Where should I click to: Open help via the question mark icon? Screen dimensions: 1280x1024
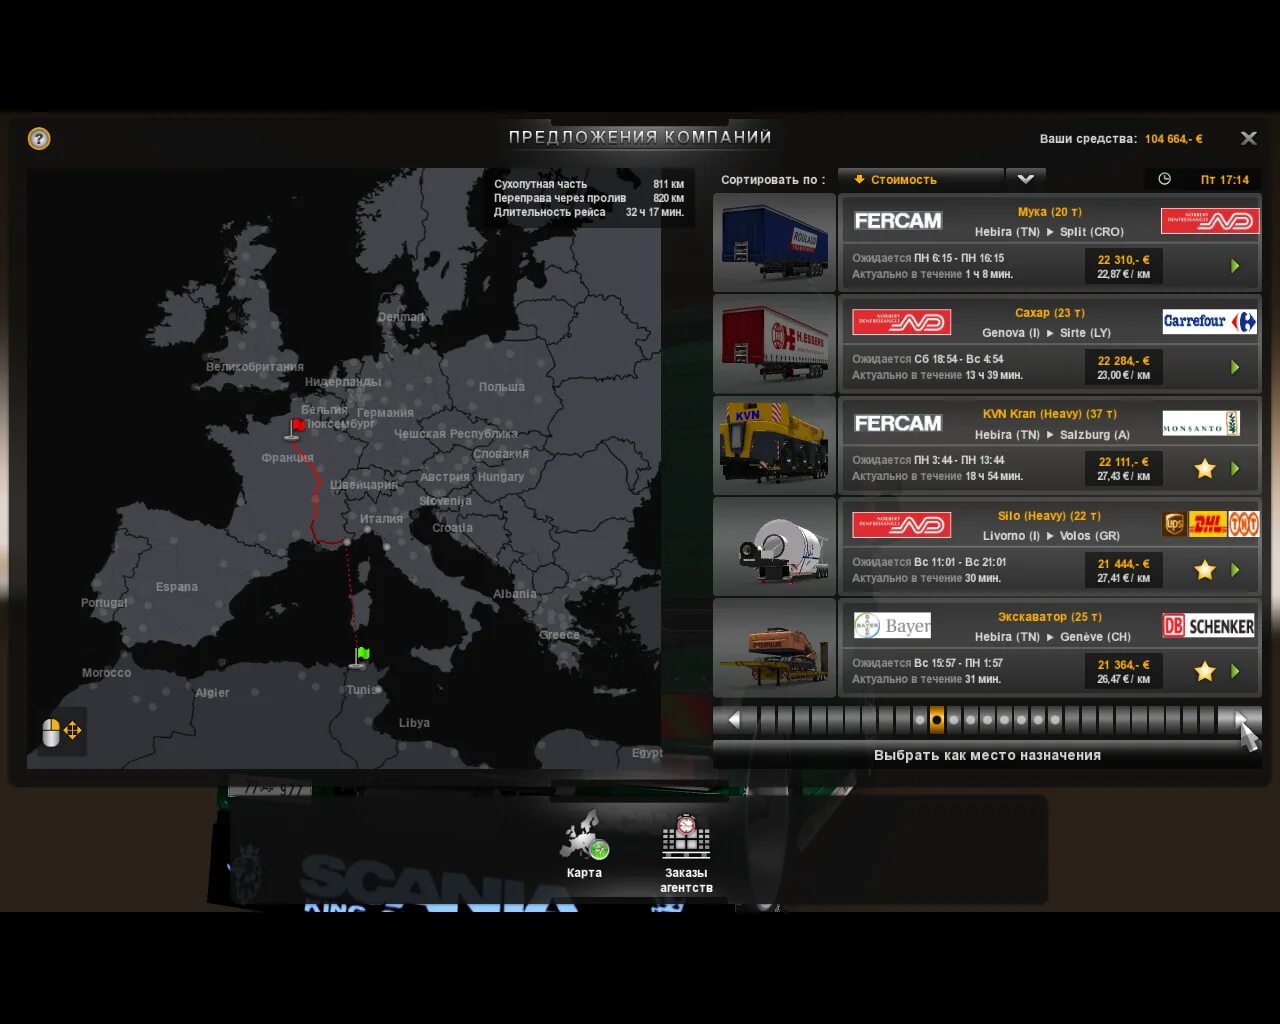tap(38, 138)
